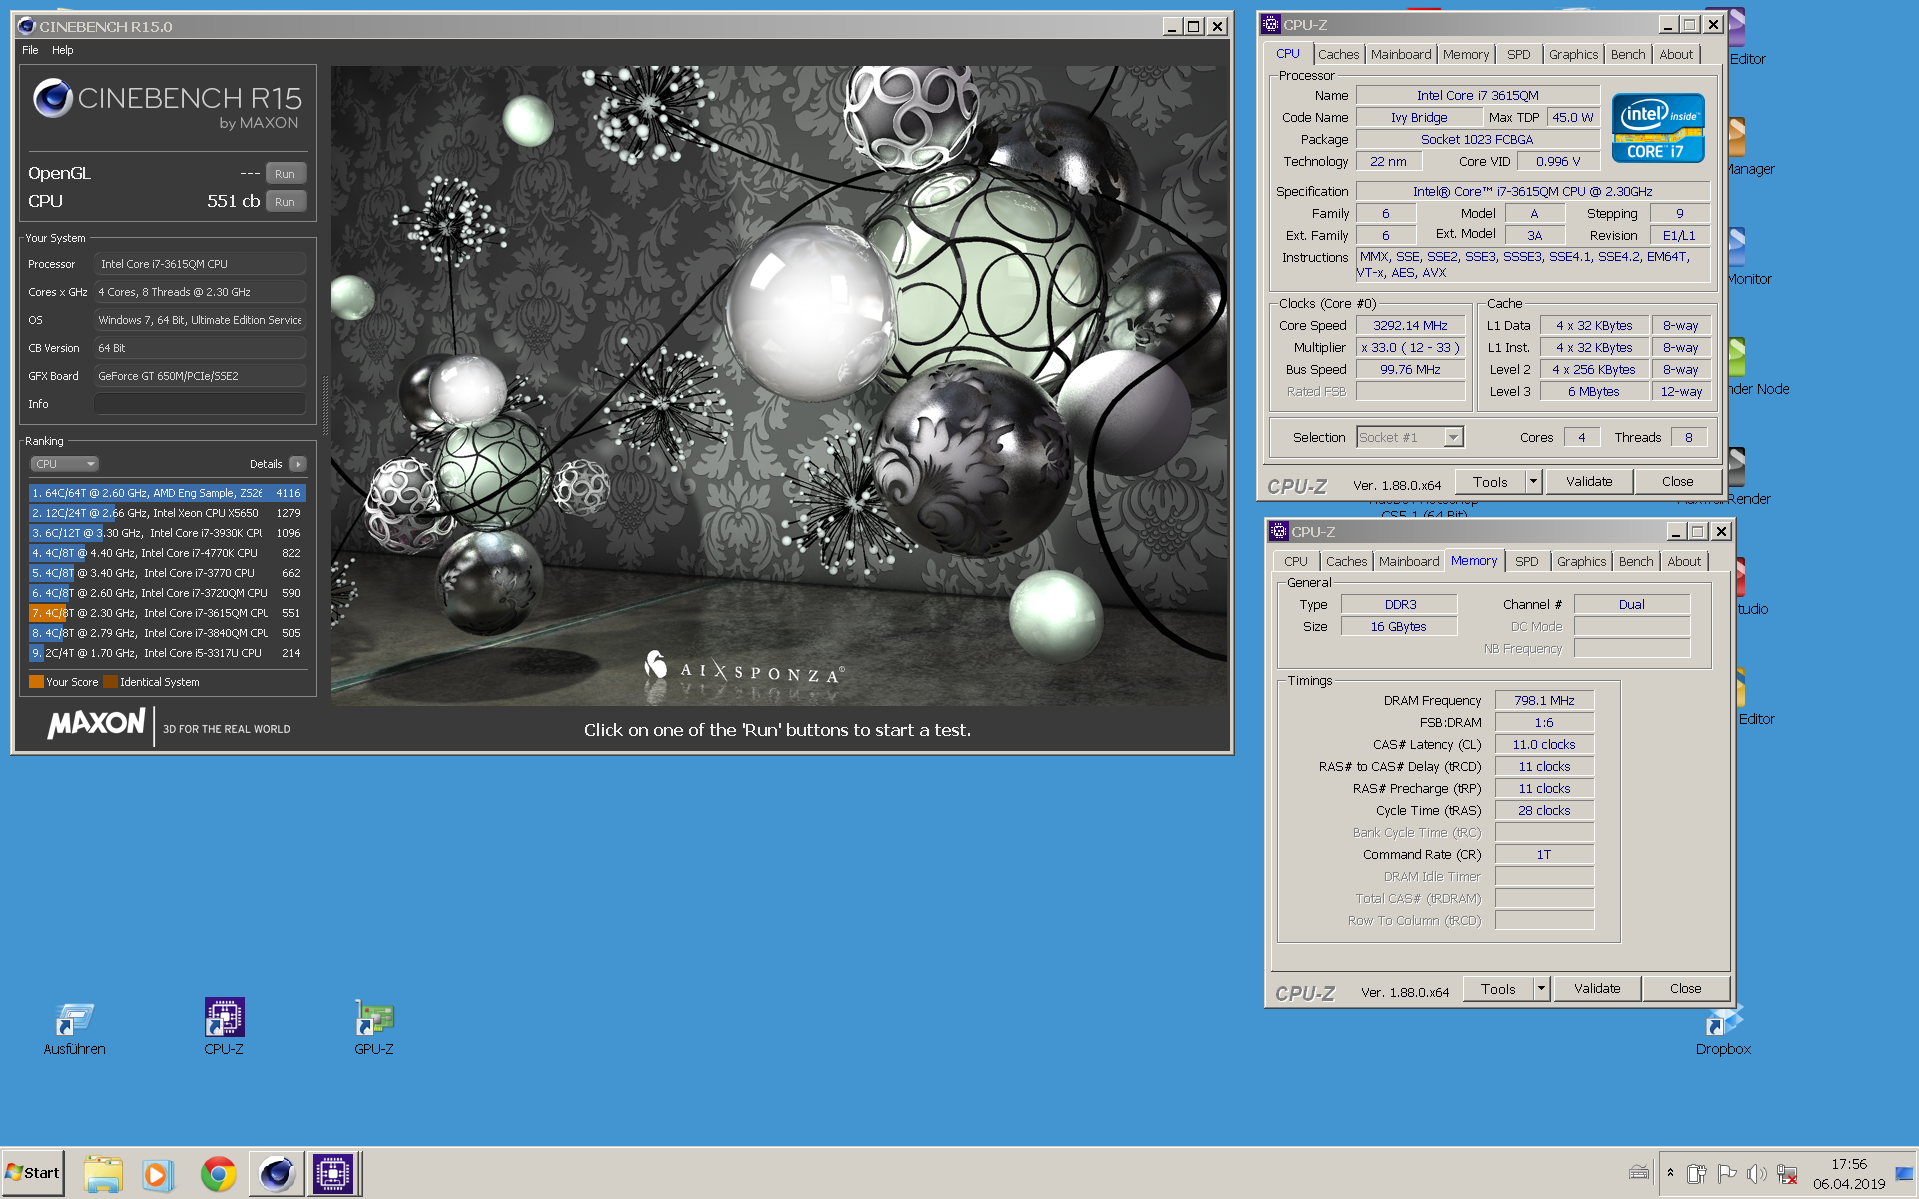Switch to Caches tab in upper CPU-Z
The width and height of the screenshot is (1919, 1199).
point(1338,55)
